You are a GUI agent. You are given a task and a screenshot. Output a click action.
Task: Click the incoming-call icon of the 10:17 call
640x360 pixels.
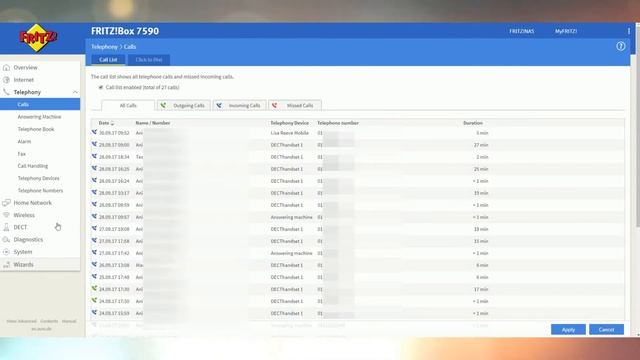coord(94,192)
